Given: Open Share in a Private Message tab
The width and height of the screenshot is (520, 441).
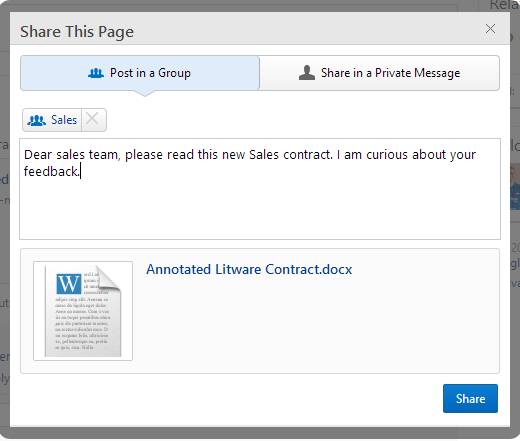Looking at the screenshot, I should tap(379, 73).
